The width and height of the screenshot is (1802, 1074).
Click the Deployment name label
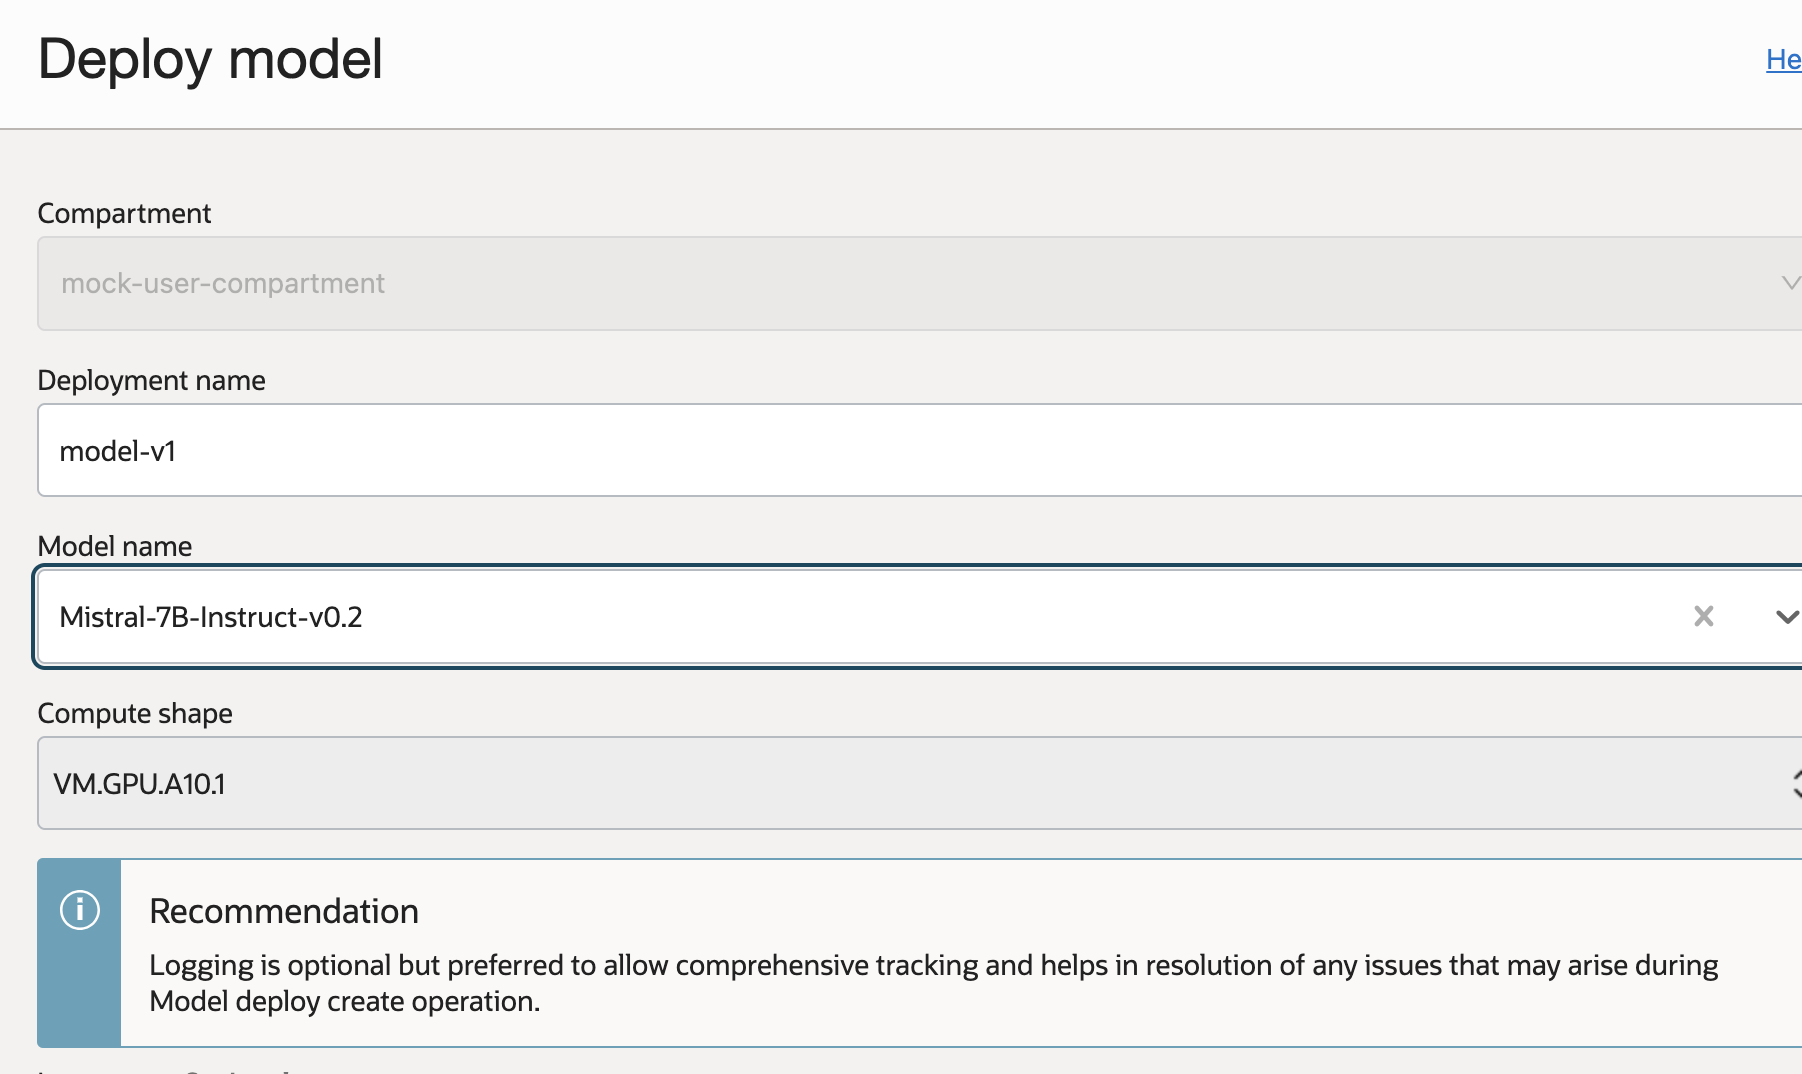pos(151,380)
